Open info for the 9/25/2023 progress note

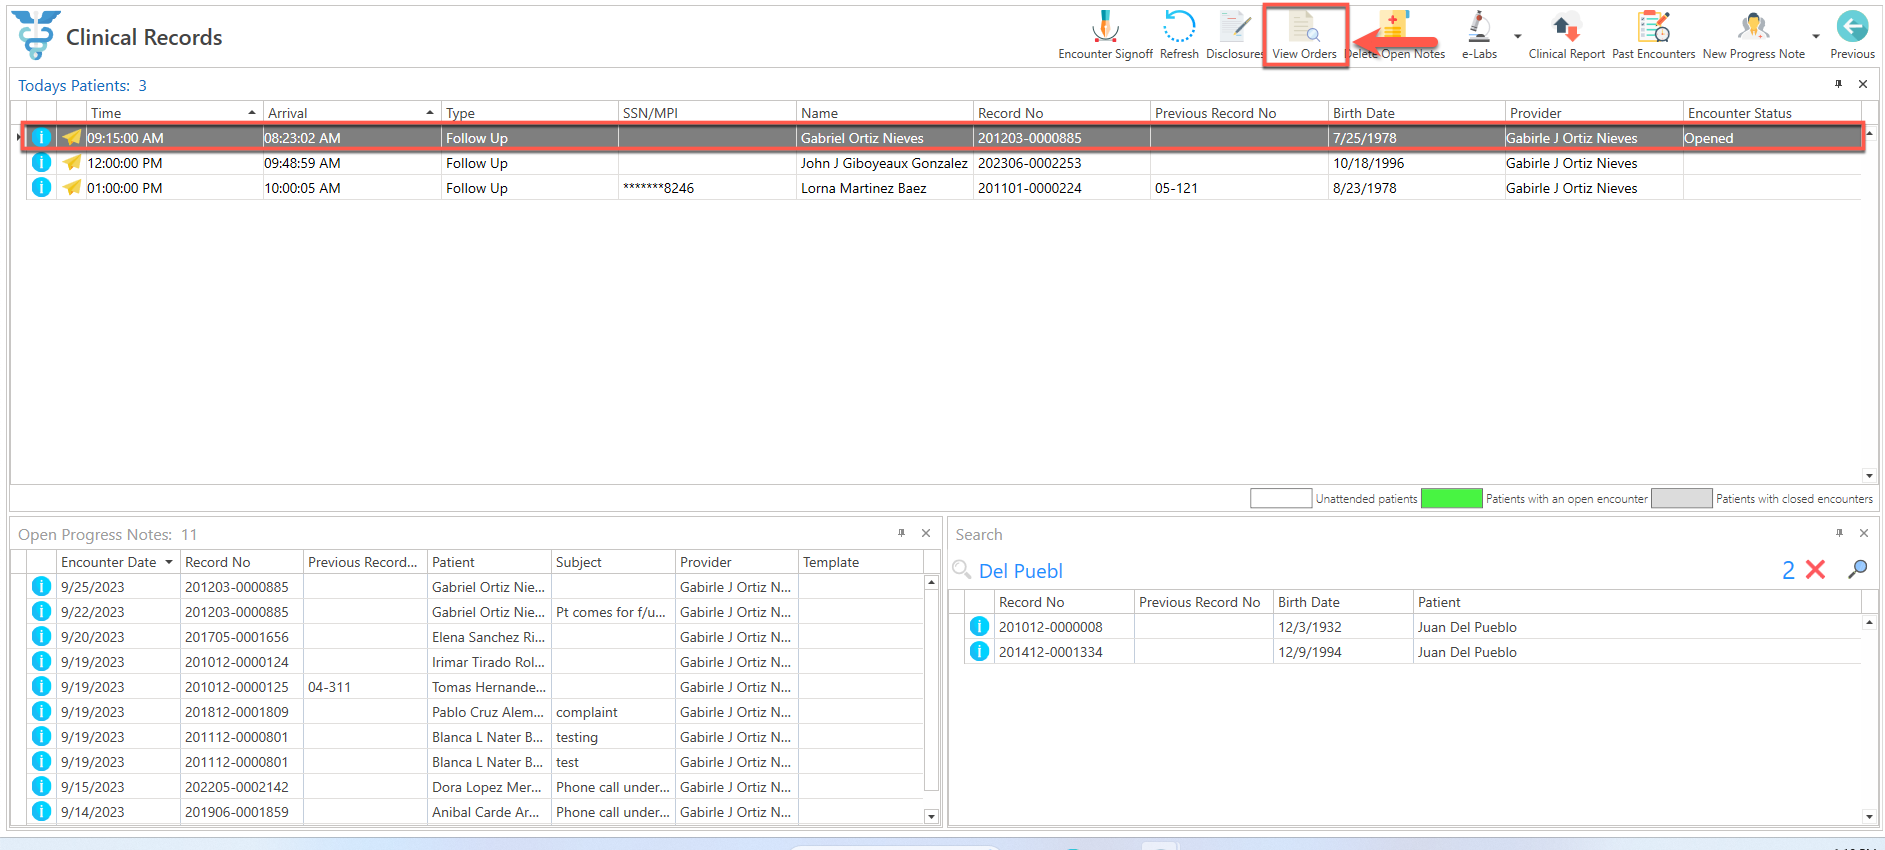[41, 587]
